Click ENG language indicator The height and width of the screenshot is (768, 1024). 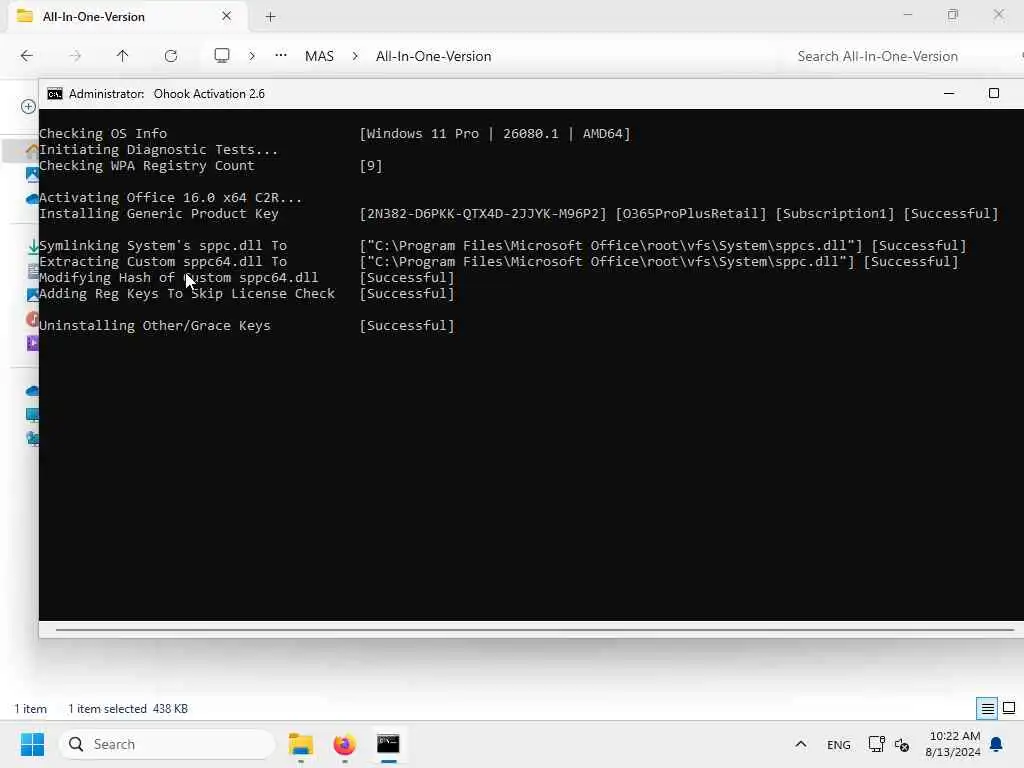[x=839, y=745]
